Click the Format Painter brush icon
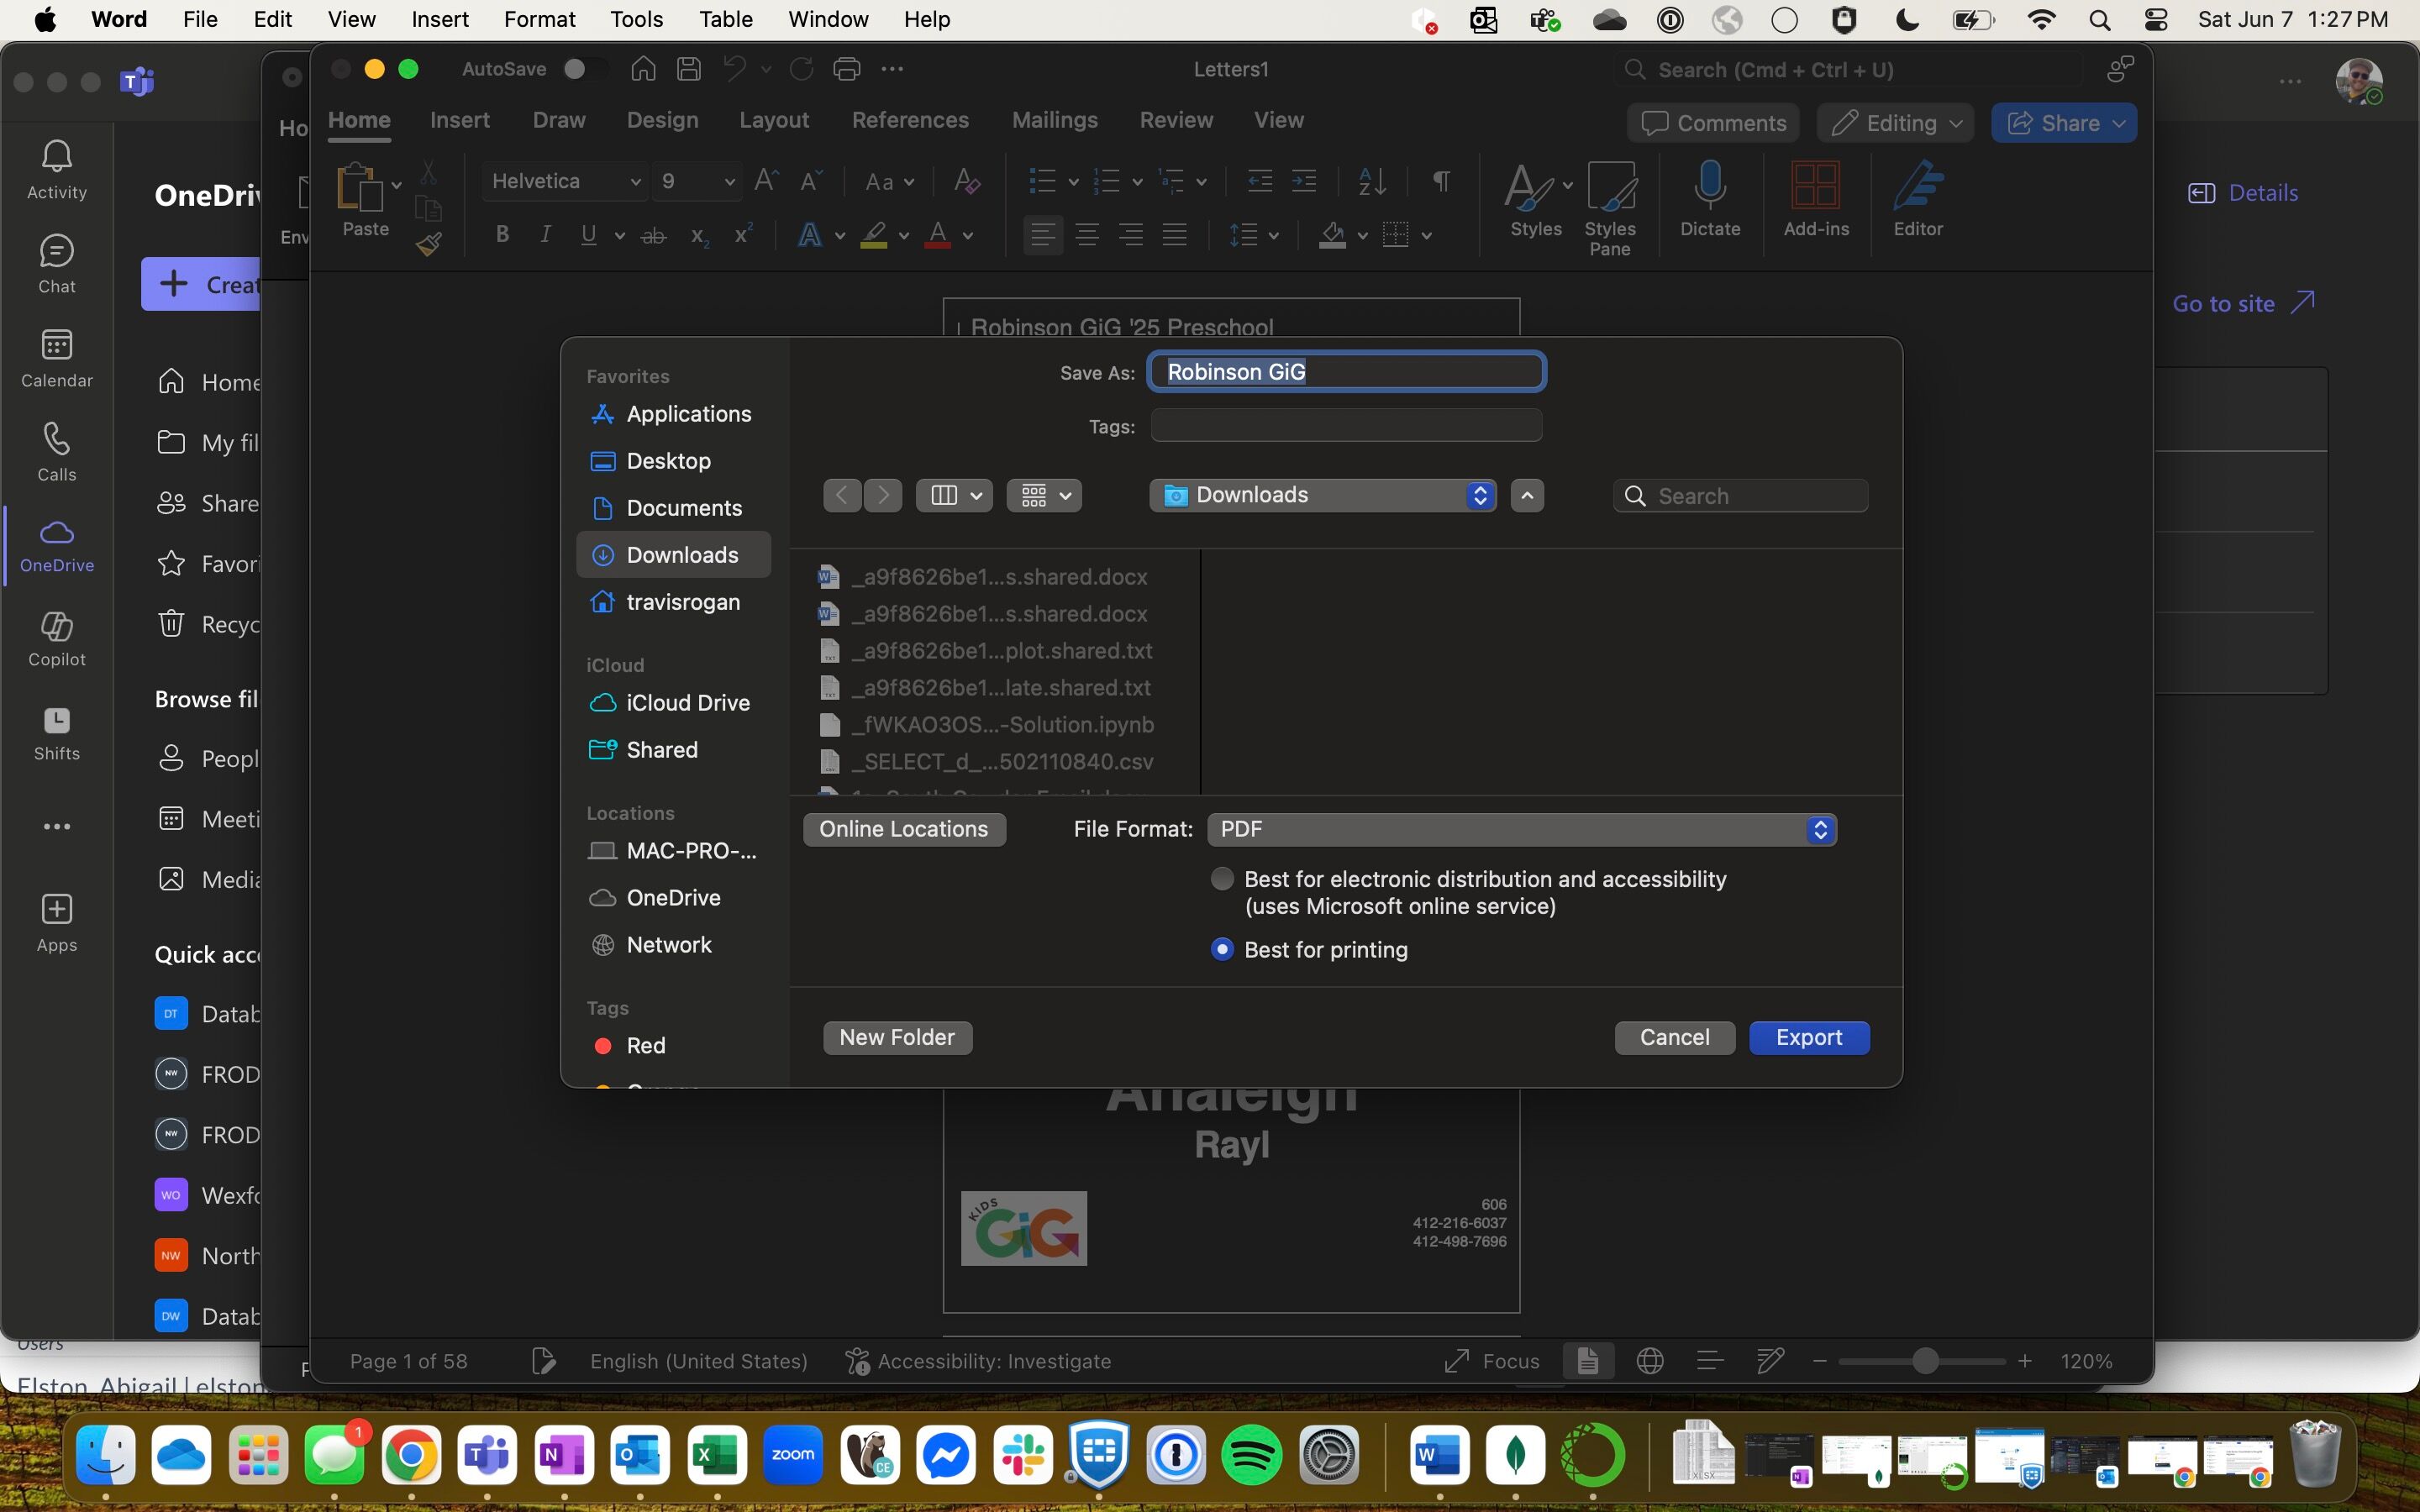This screenshot has width=2420, height=1512. pos(429,244)
